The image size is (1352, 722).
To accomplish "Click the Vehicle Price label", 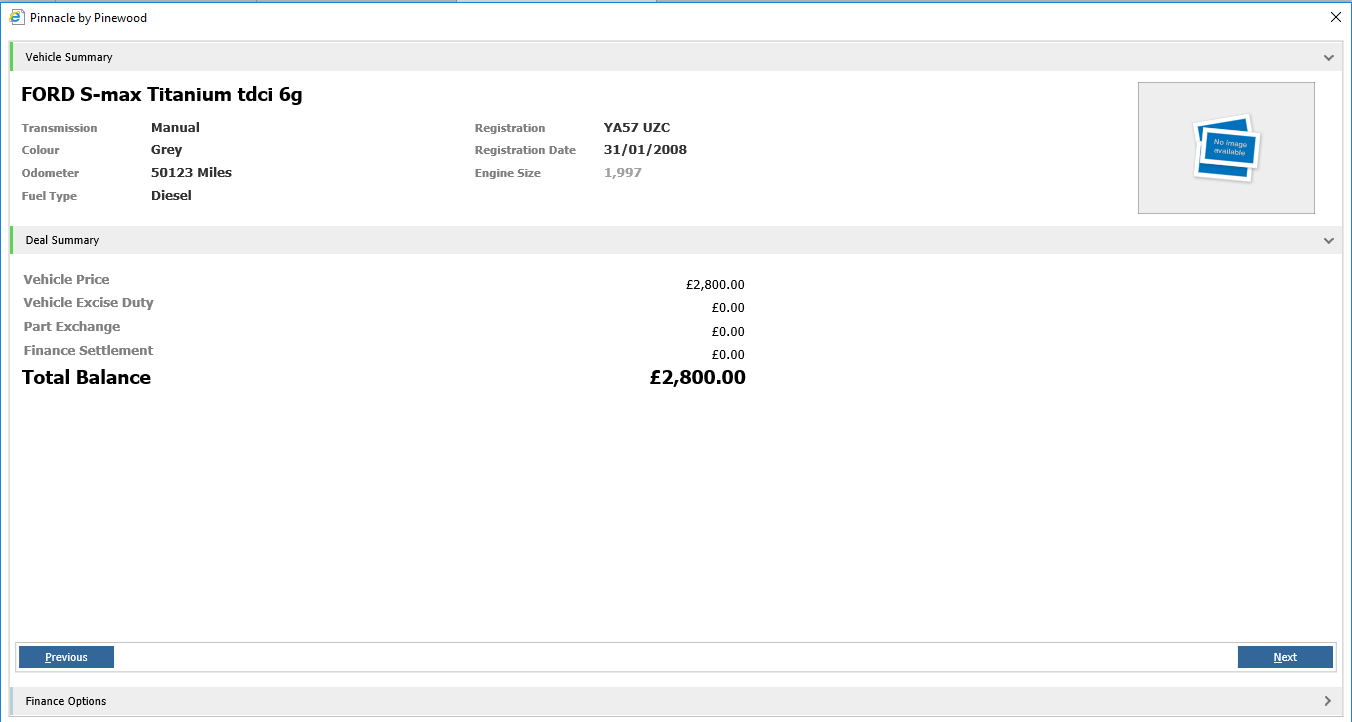I will pos(67,279).
